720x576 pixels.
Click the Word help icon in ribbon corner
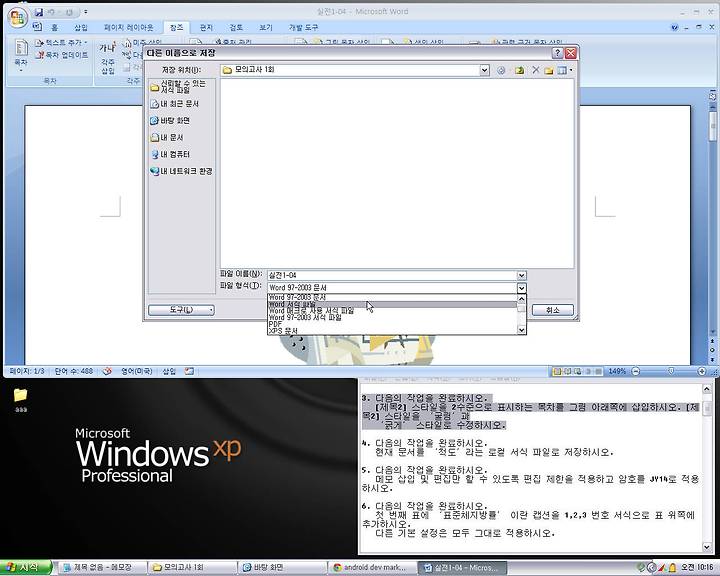pos(674,28)
